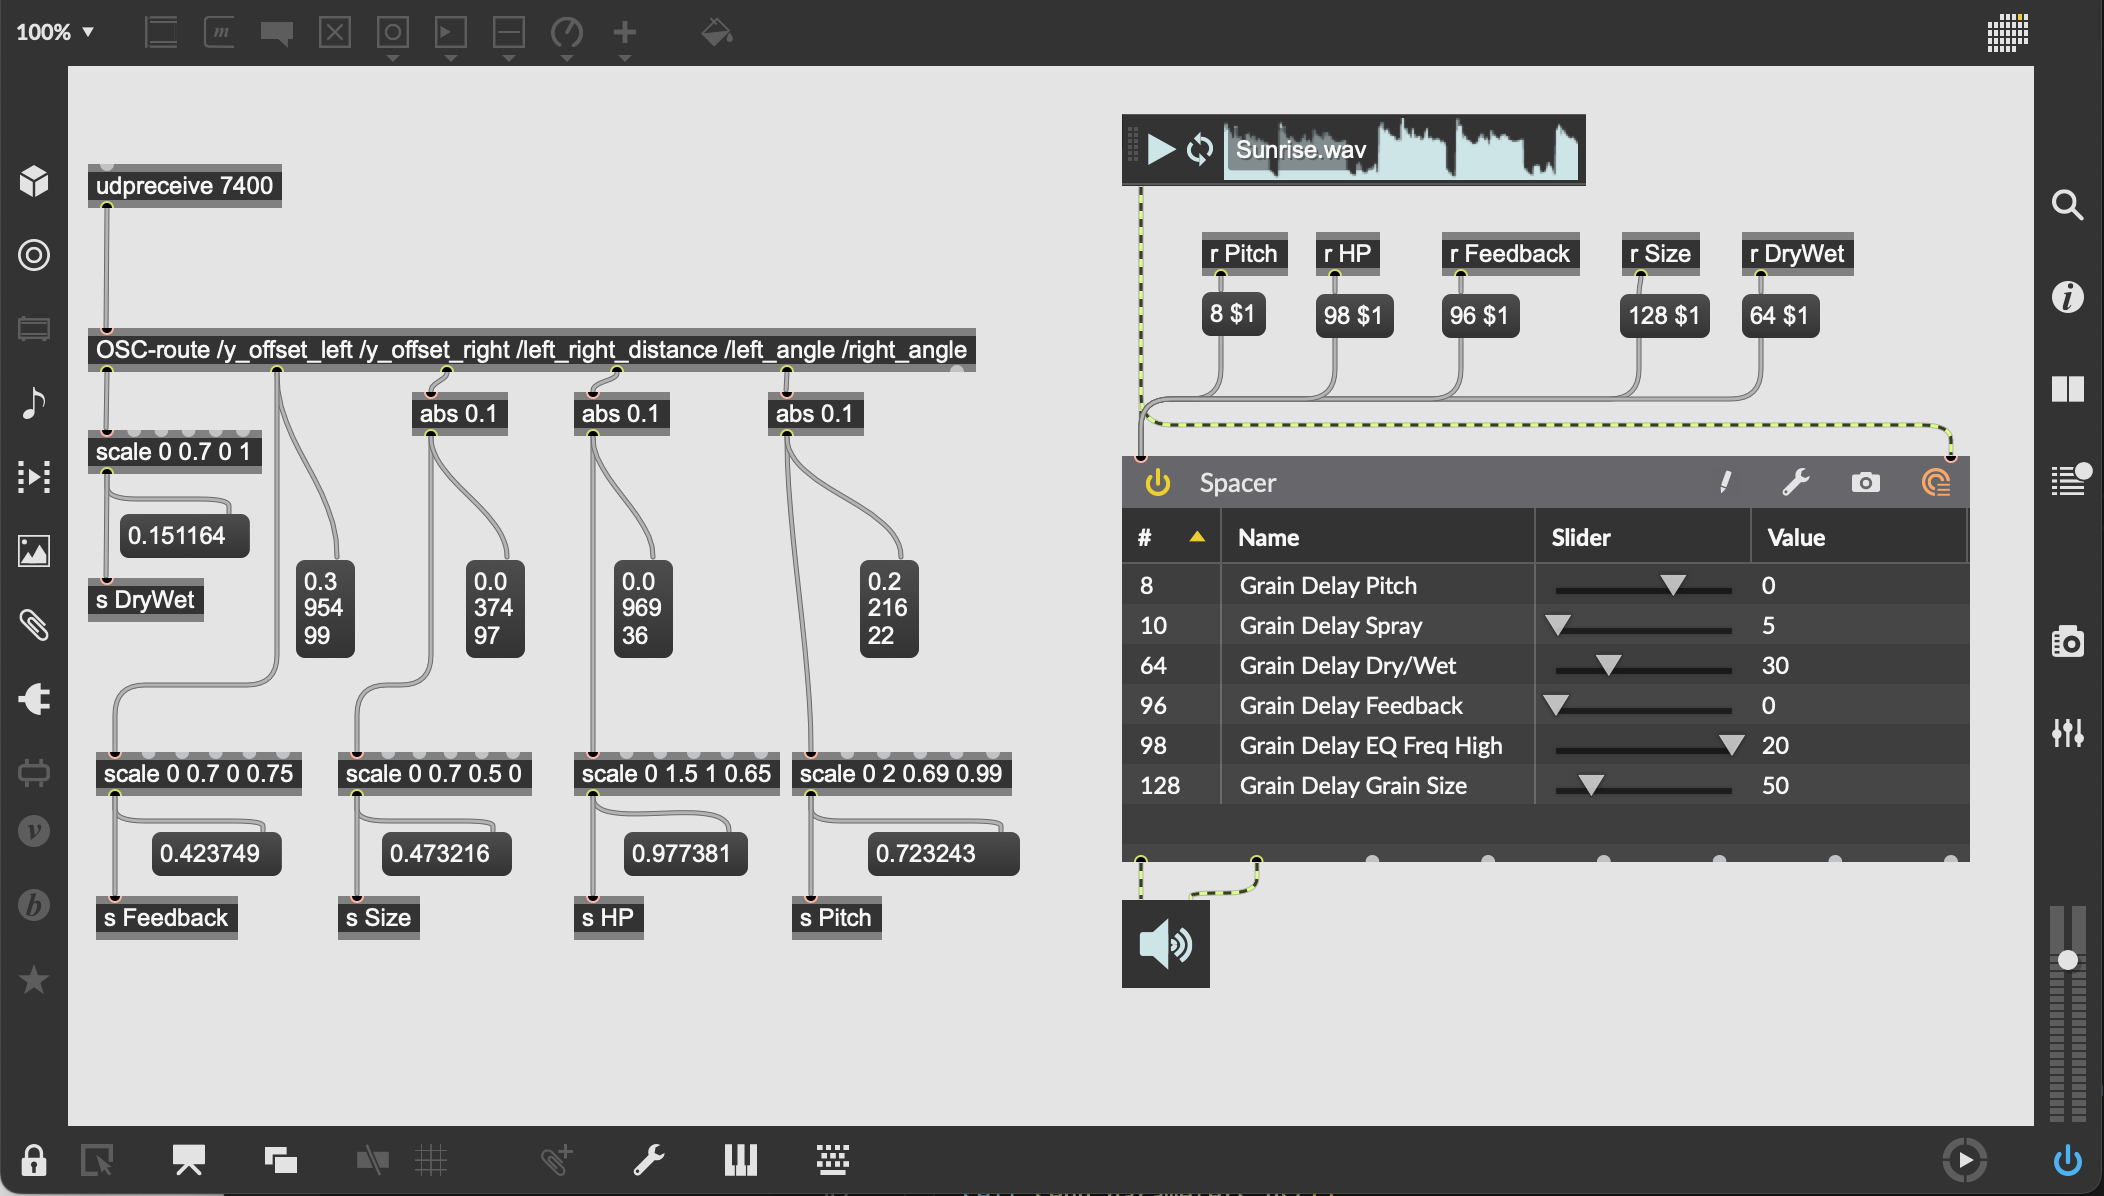Click the '8 $1' message box
The image size is (2104, 1196).
tap(1233, 314)
